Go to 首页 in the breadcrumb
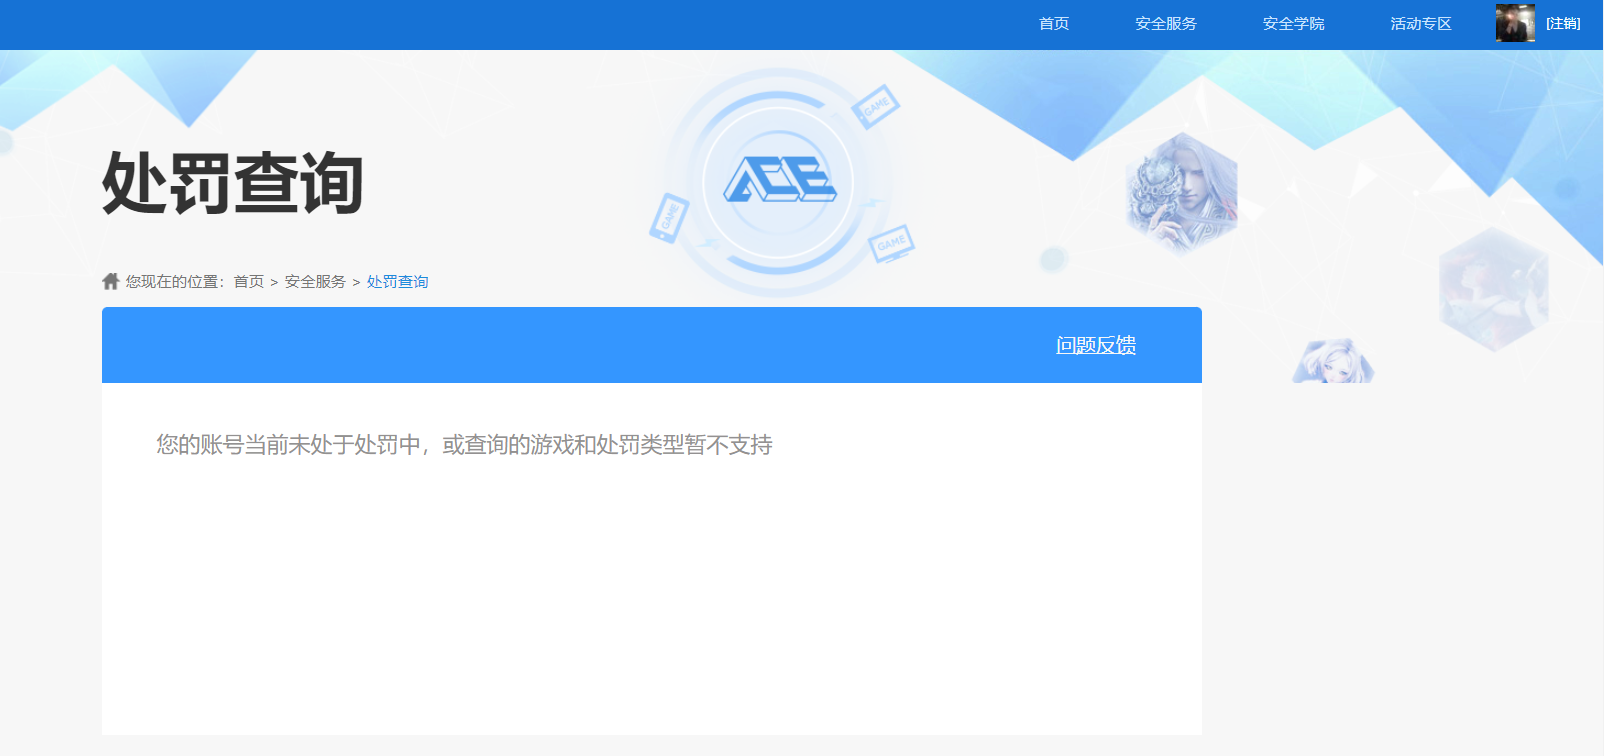The height and width of the screenshot is (756, 1604). click(249, 282)
